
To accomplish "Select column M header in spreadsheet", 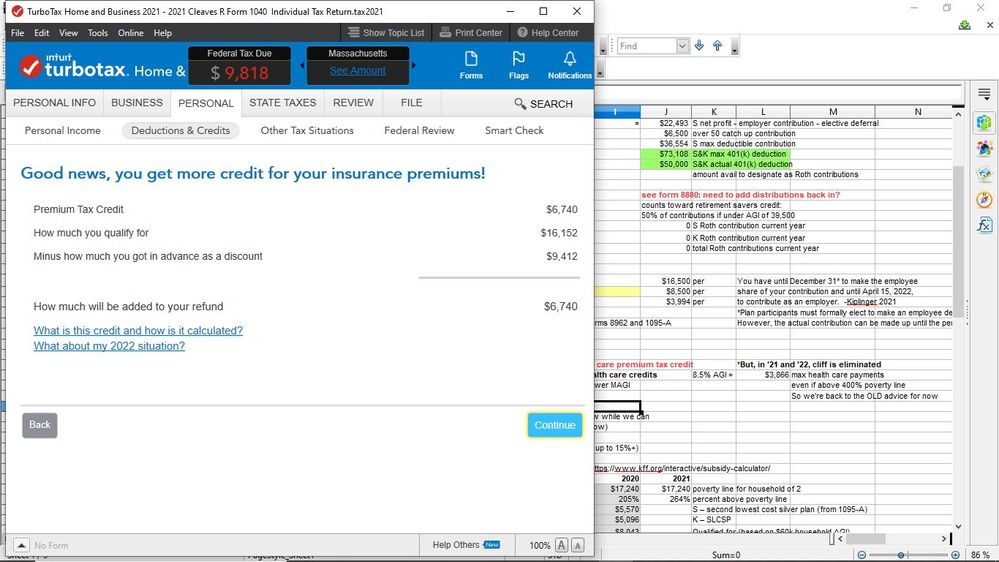I will [833, 112].
